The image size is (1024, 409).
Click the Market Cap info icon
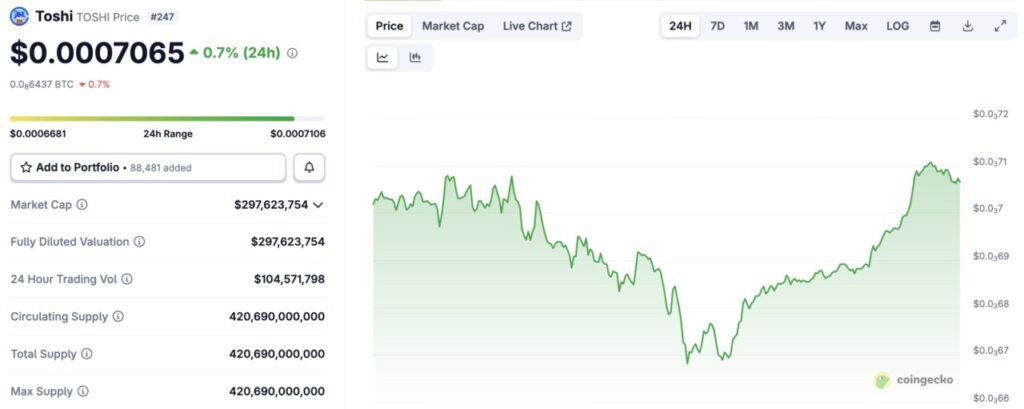click(x=82, y=205)
